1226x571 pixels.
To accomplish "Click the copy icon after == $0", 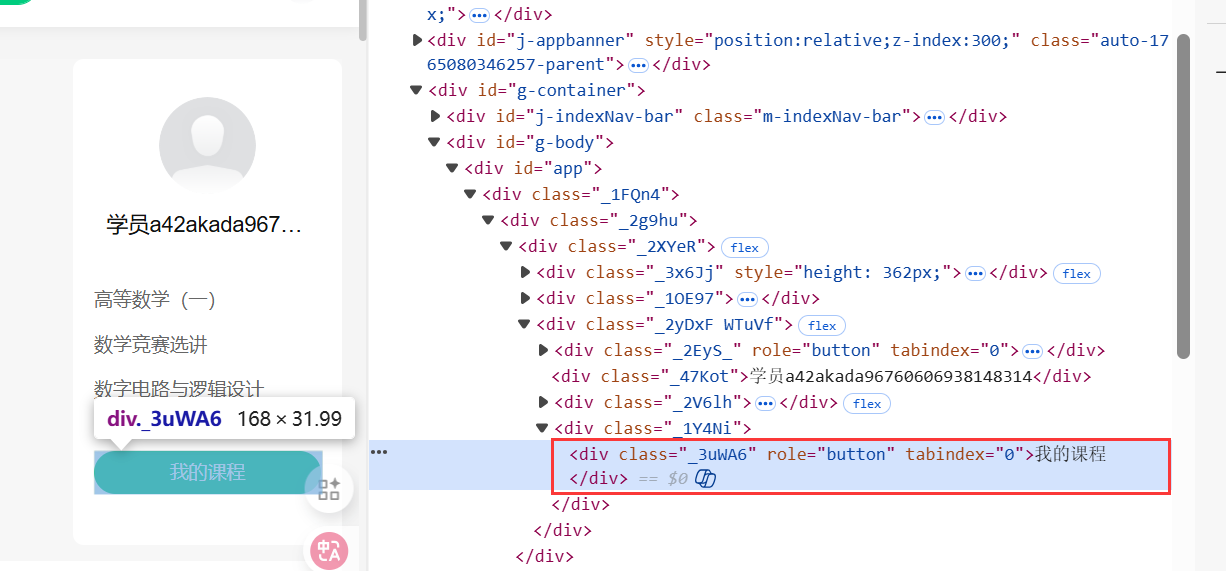I will coord(706,479).
